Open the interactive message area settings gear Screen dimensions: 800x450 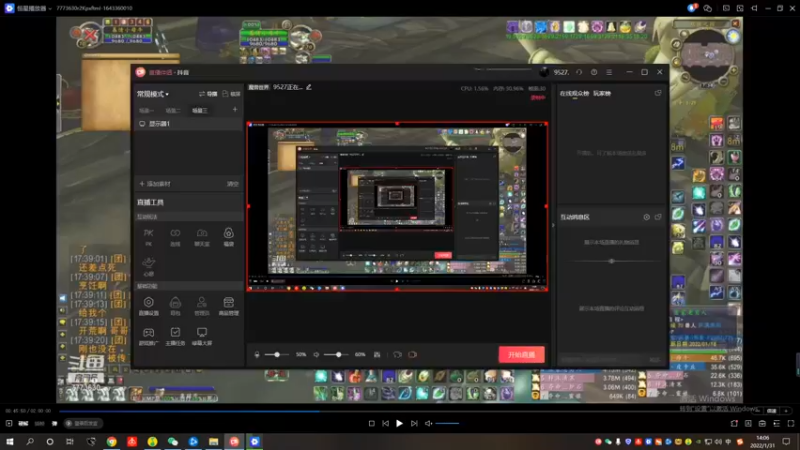pyautogui.click(x=646, y=217)
